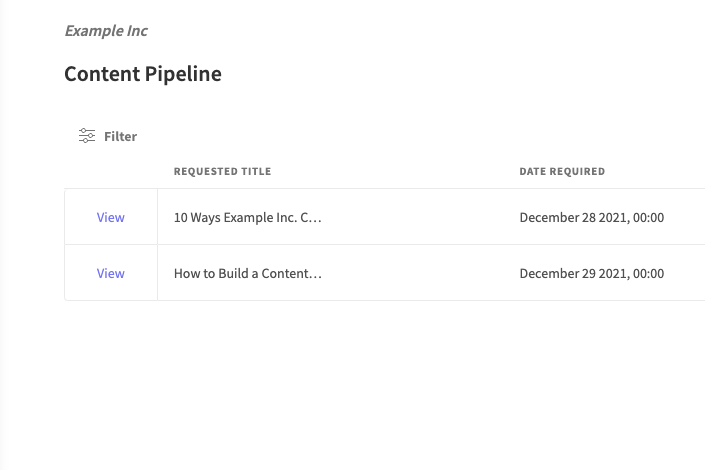The width and height of the screenshot is (705, 470).
Task: Click the truncation ellipsis after '10 Ways Example Inc. C'
Action: 317,217
